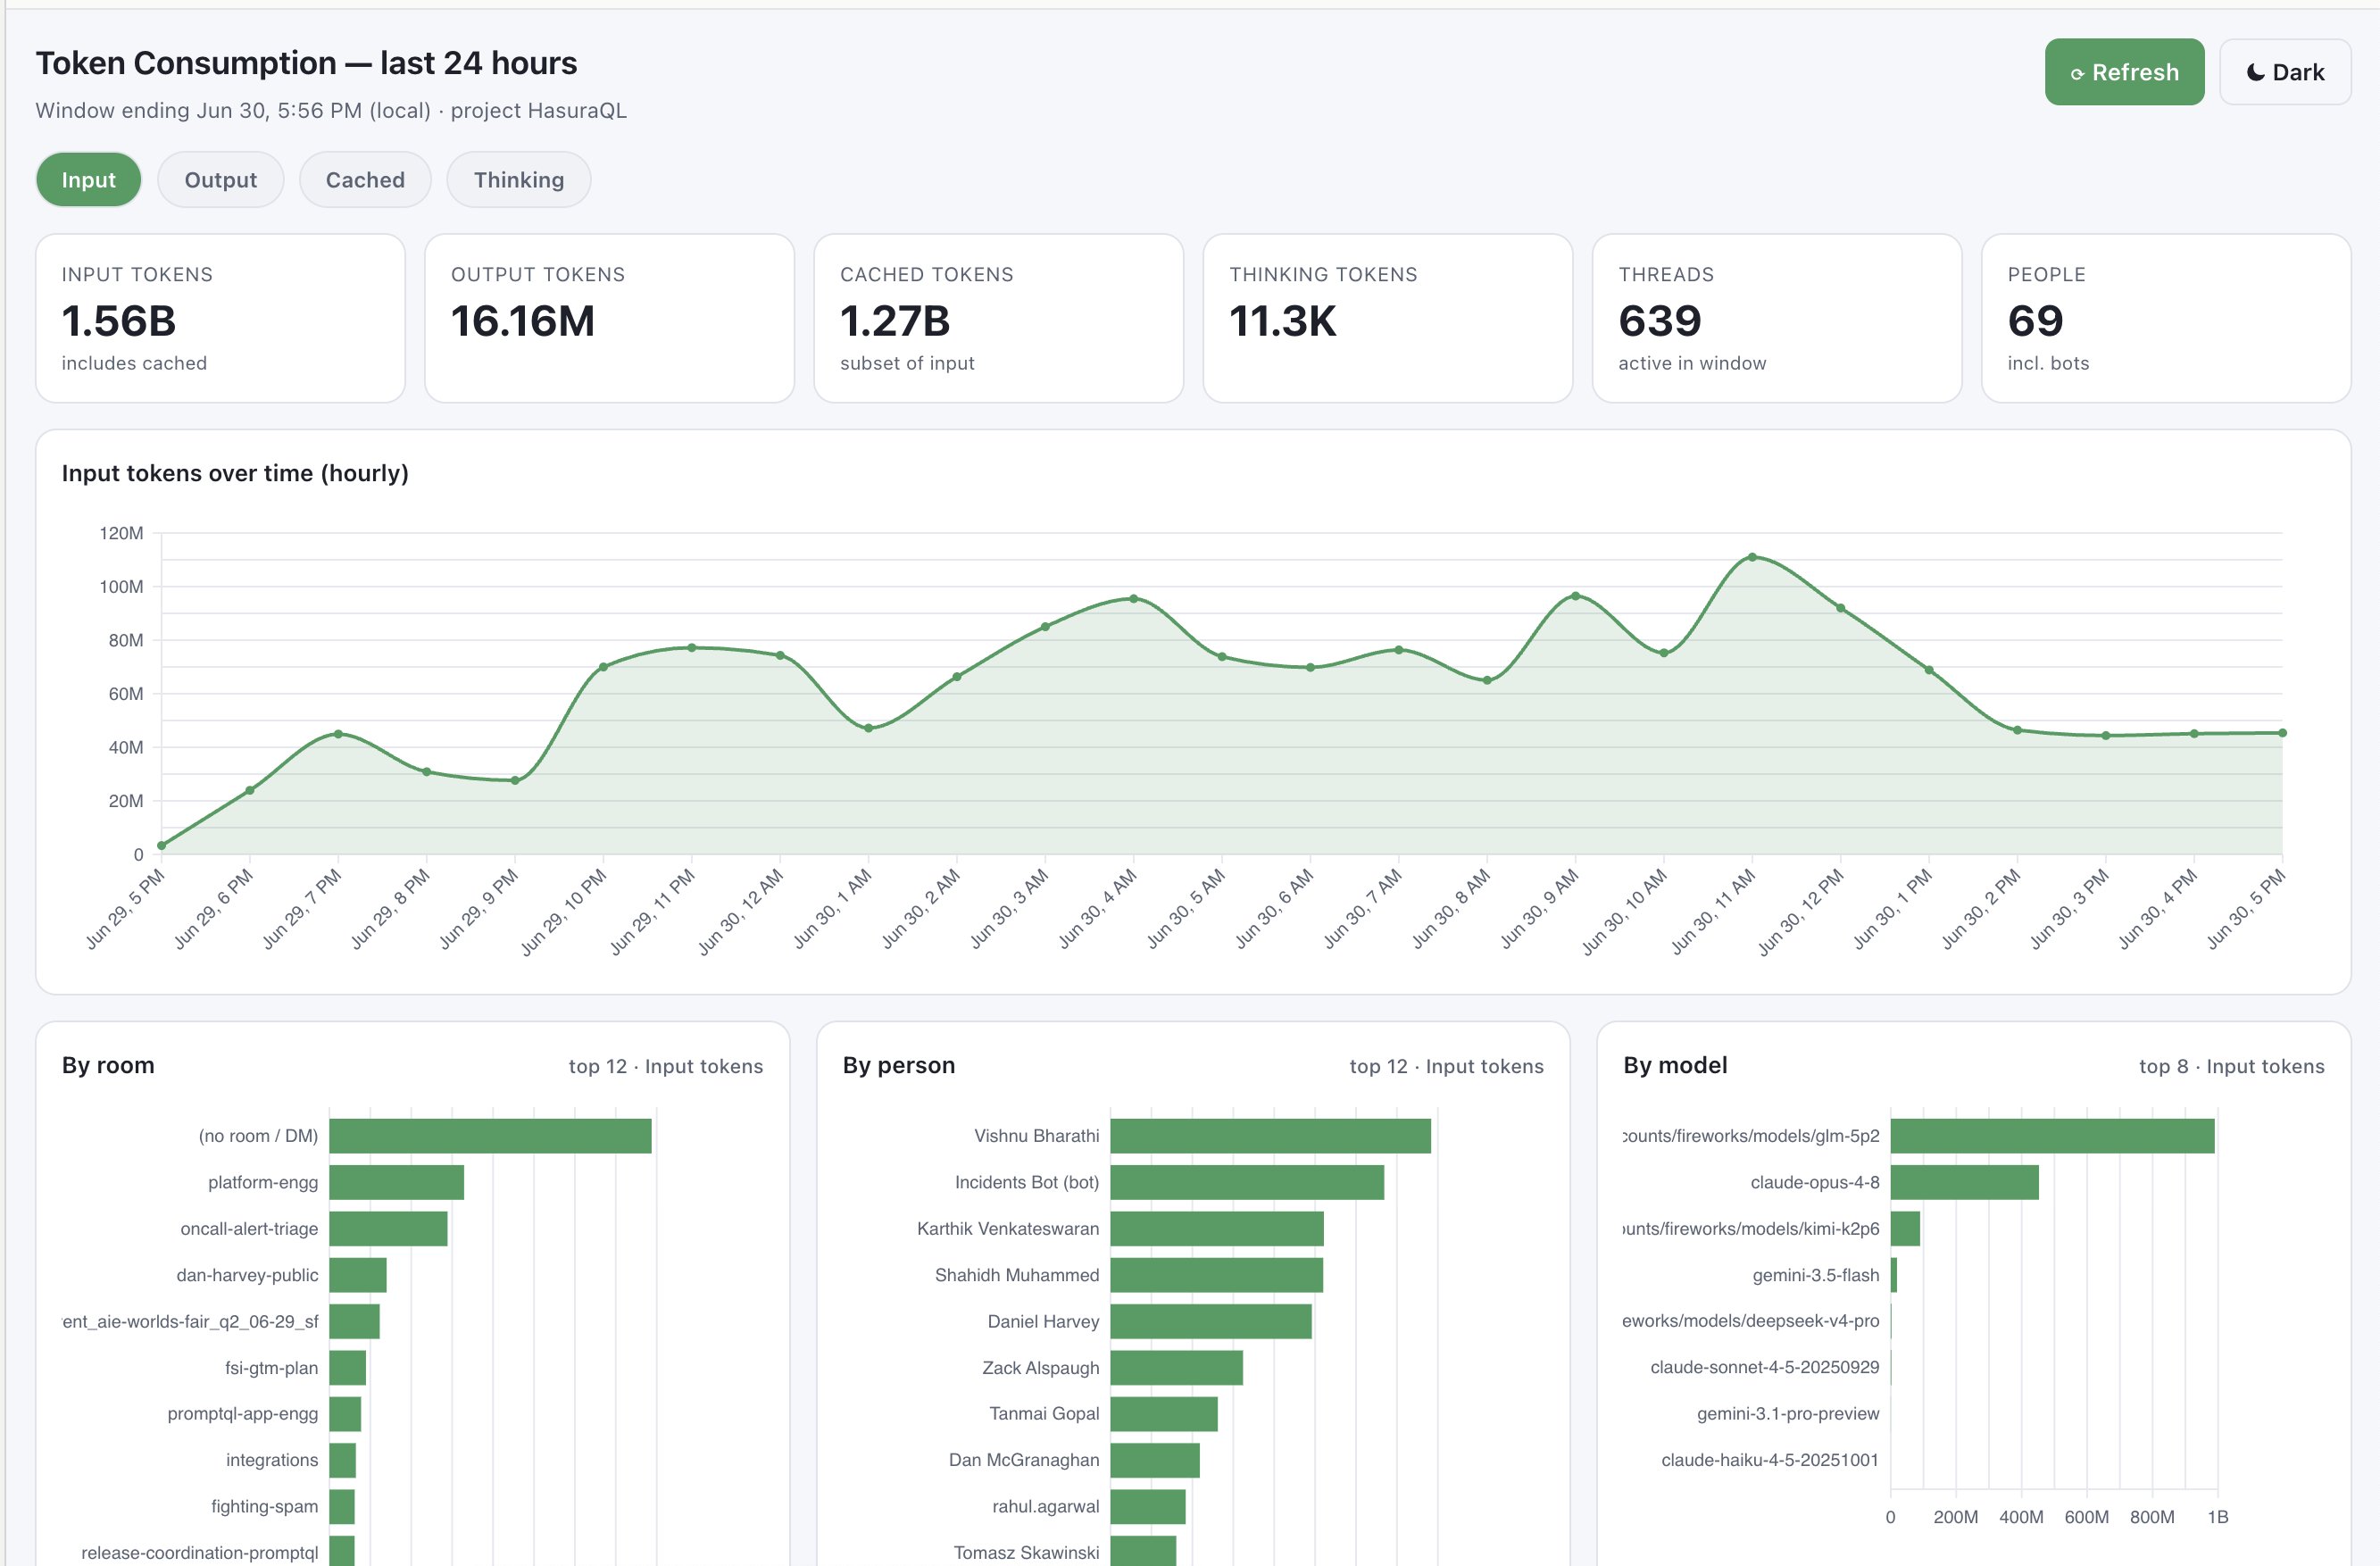
Task: Select the Thinking Tokens 11.3K card
Action: [x=1387, y=318]
